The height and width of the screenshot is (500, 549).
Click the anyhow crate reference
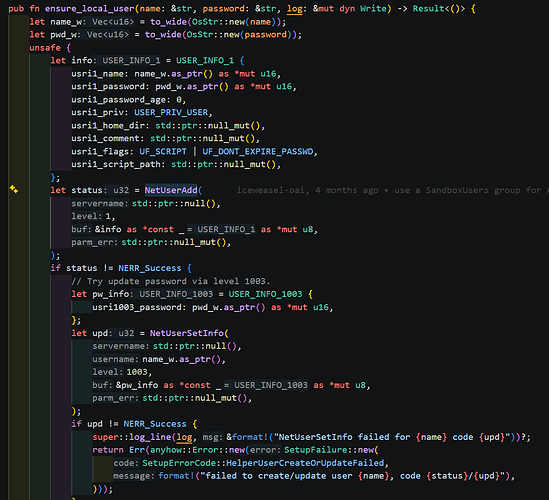tap(166, 450)
